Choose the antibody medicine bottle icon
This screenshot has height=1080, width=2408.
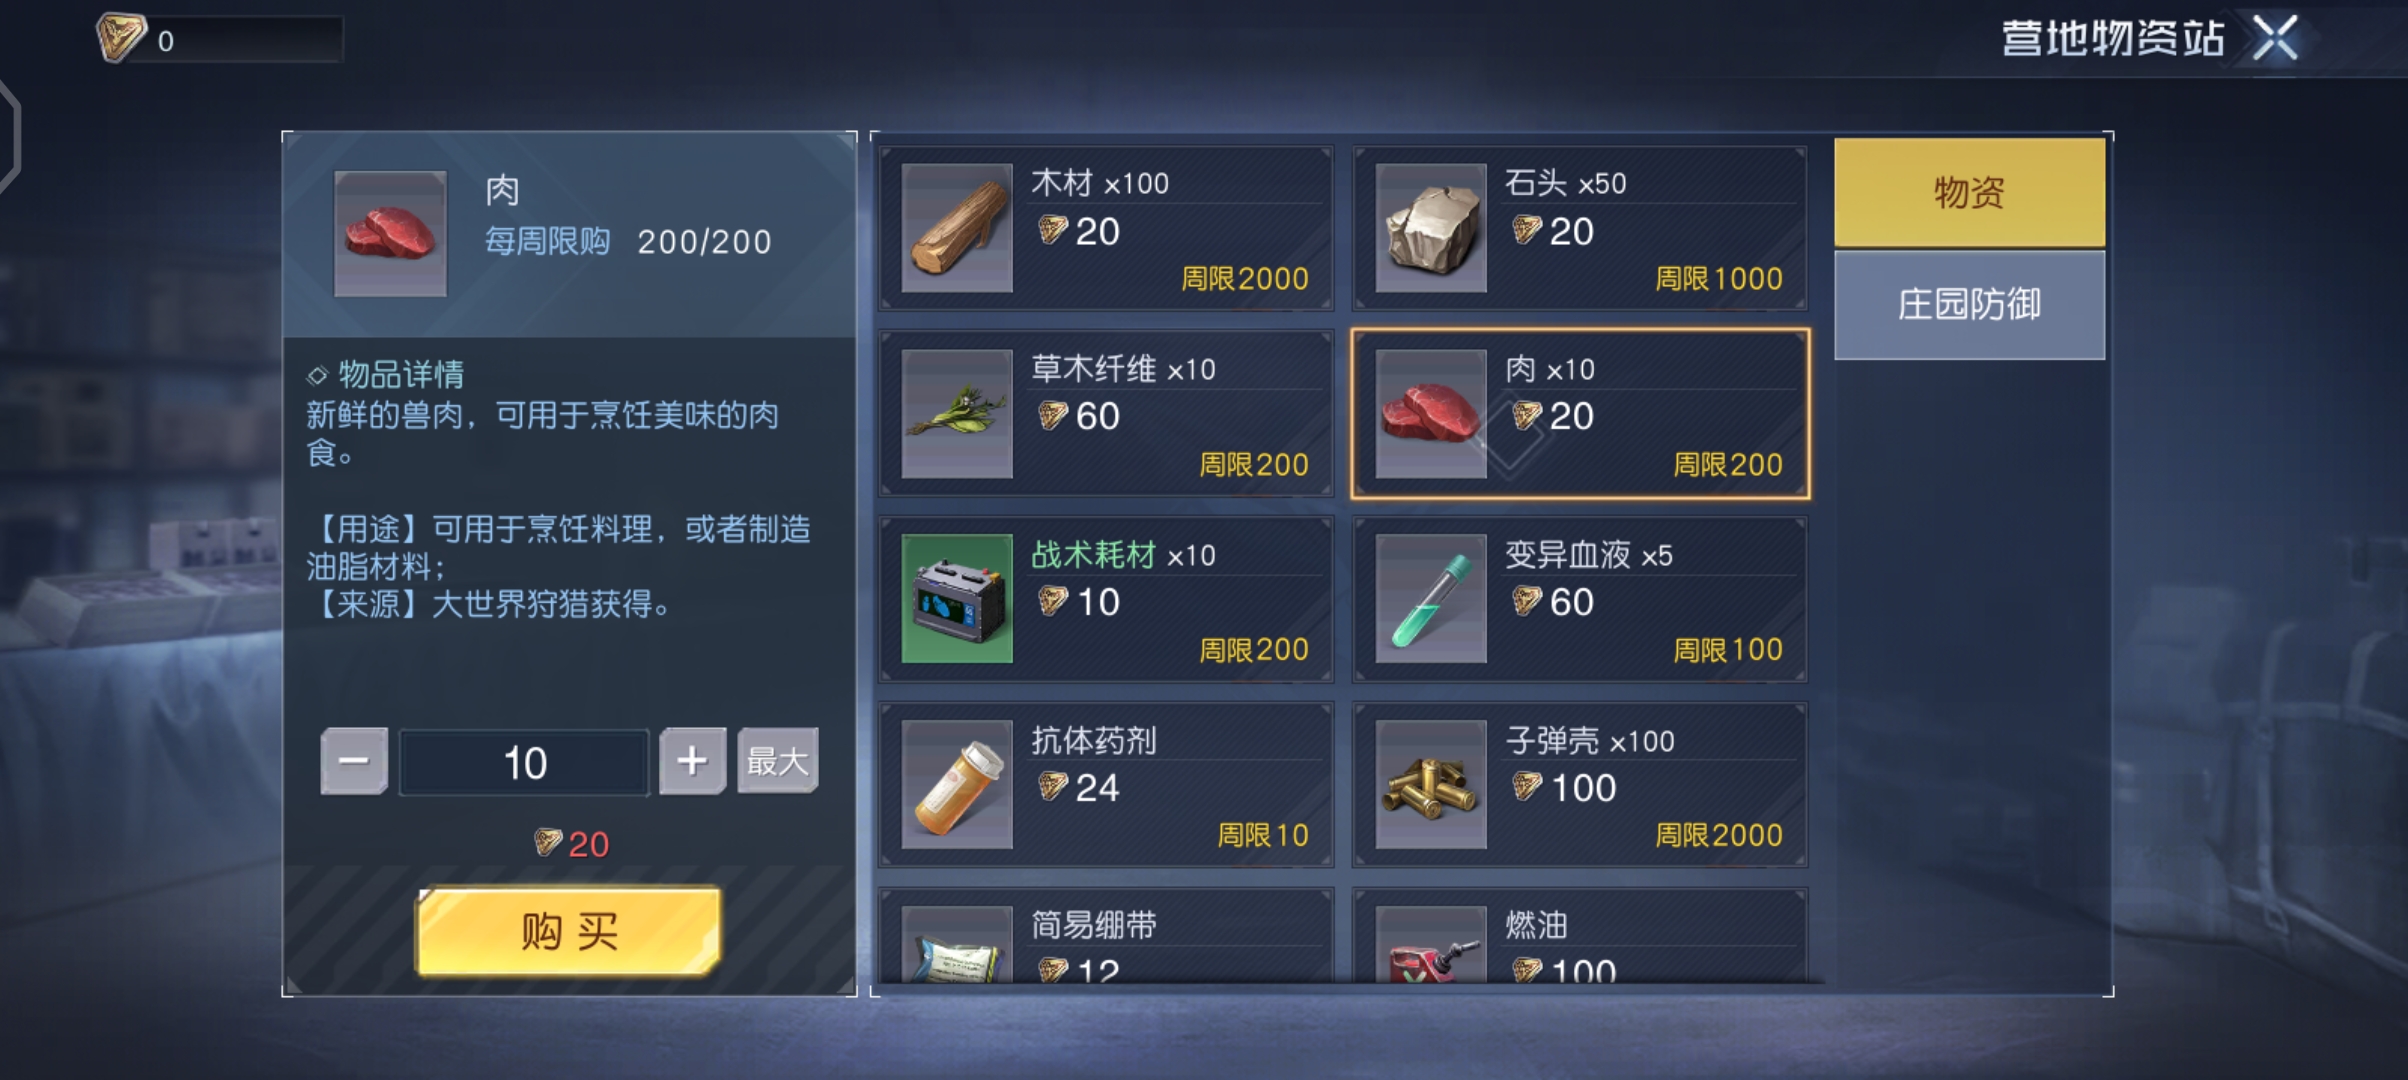point(957,784)
